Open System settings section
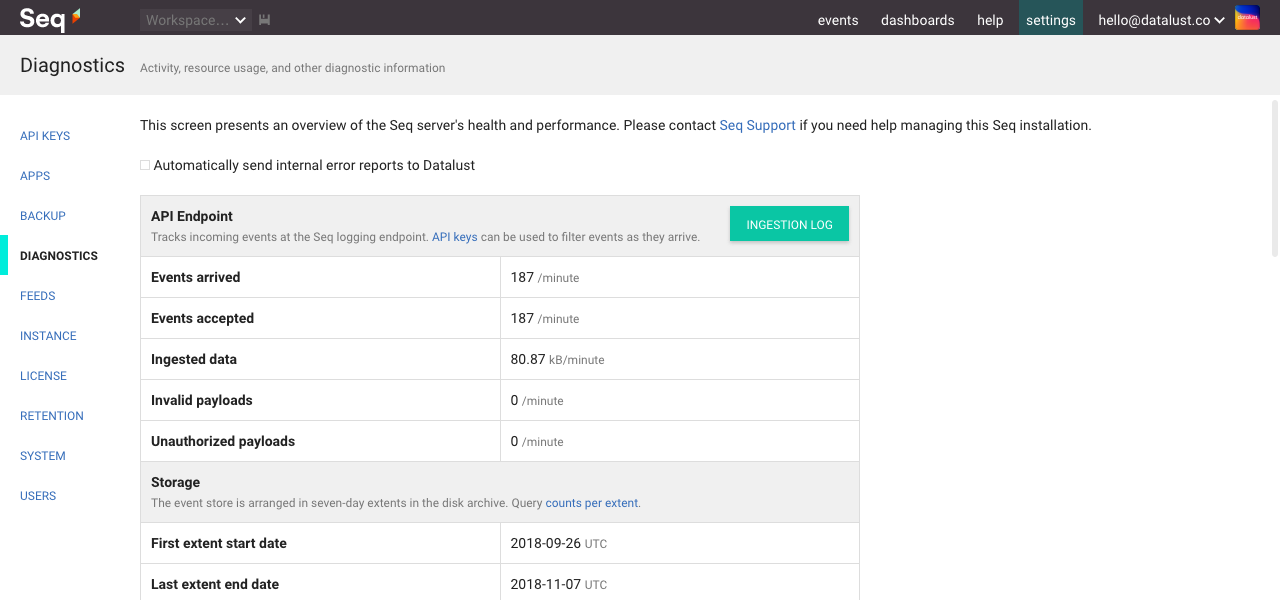The image size is (1280, 600). (43, 456)
